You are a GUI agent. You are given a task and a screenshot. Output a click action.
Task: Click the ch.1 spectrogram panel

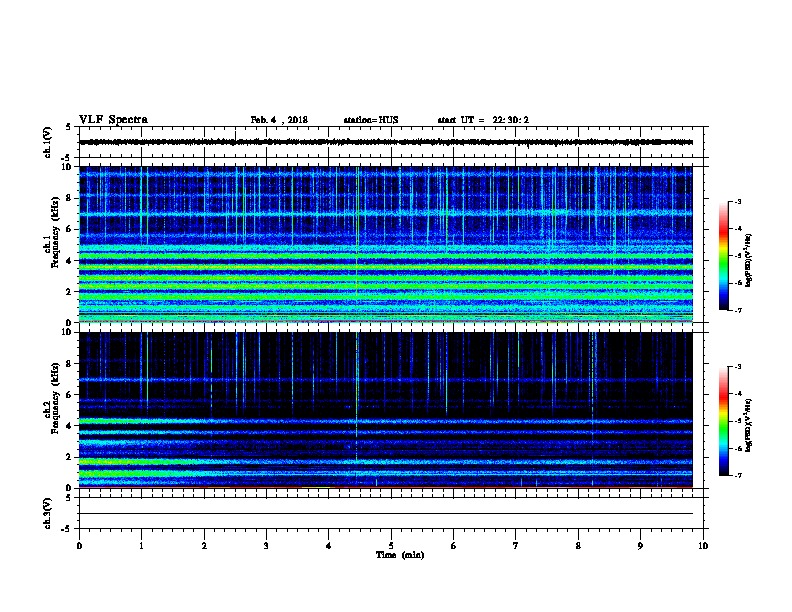point(386,244)
